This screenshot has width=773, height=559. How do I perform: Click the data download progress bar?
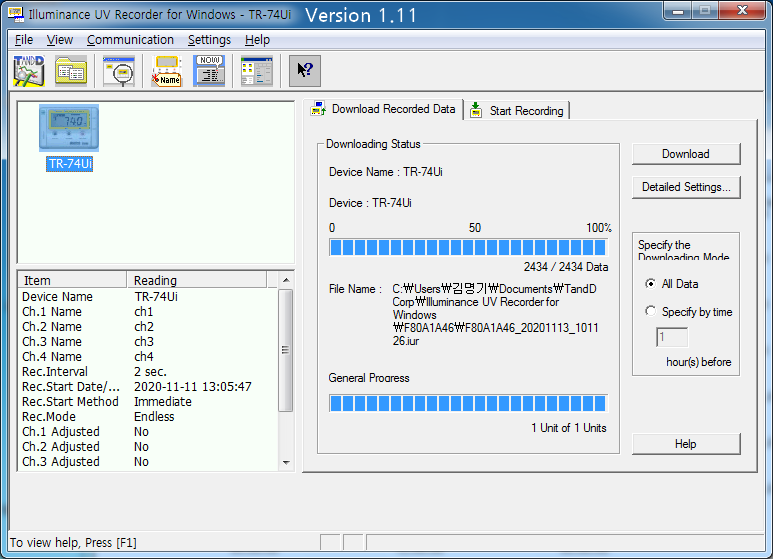(x=468, y=247)
